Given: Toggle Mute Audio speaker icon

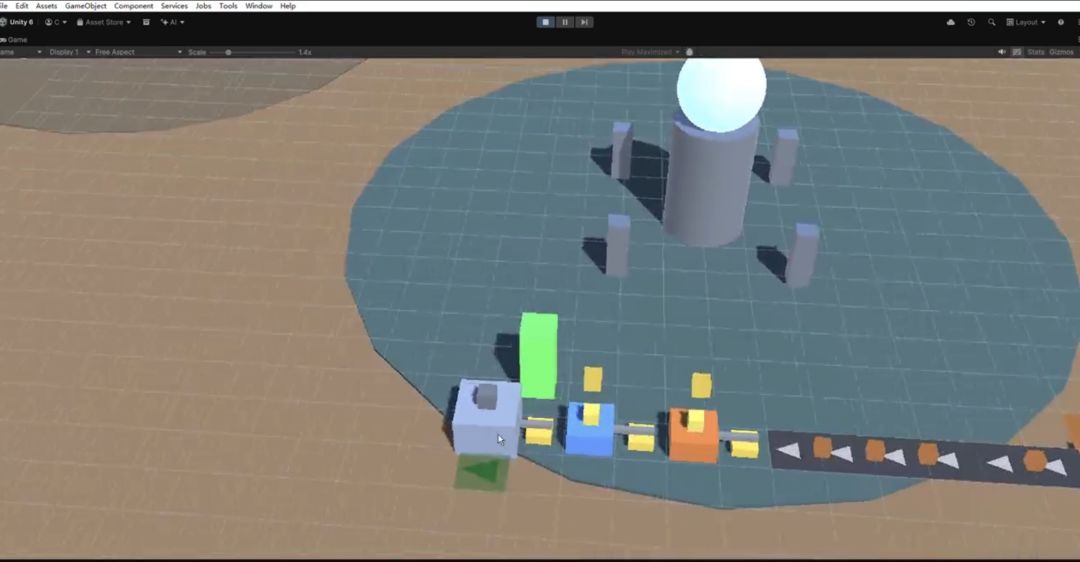Looking at the screenshot, I should pyautogui.click(x=1001, y=52).
